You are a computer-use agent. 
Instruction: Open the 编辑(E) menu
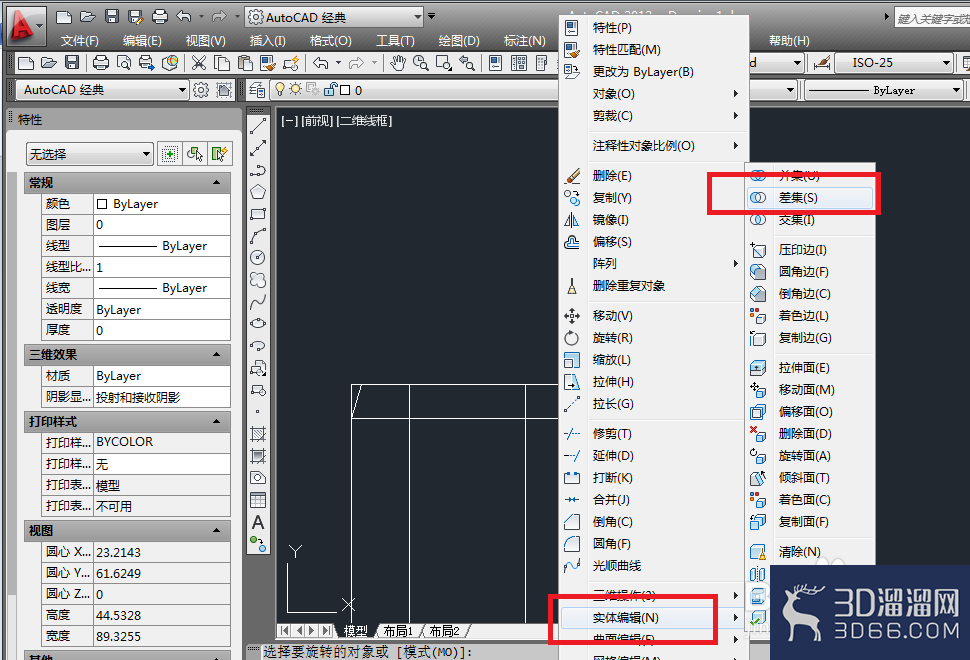[x=142, y=41]
